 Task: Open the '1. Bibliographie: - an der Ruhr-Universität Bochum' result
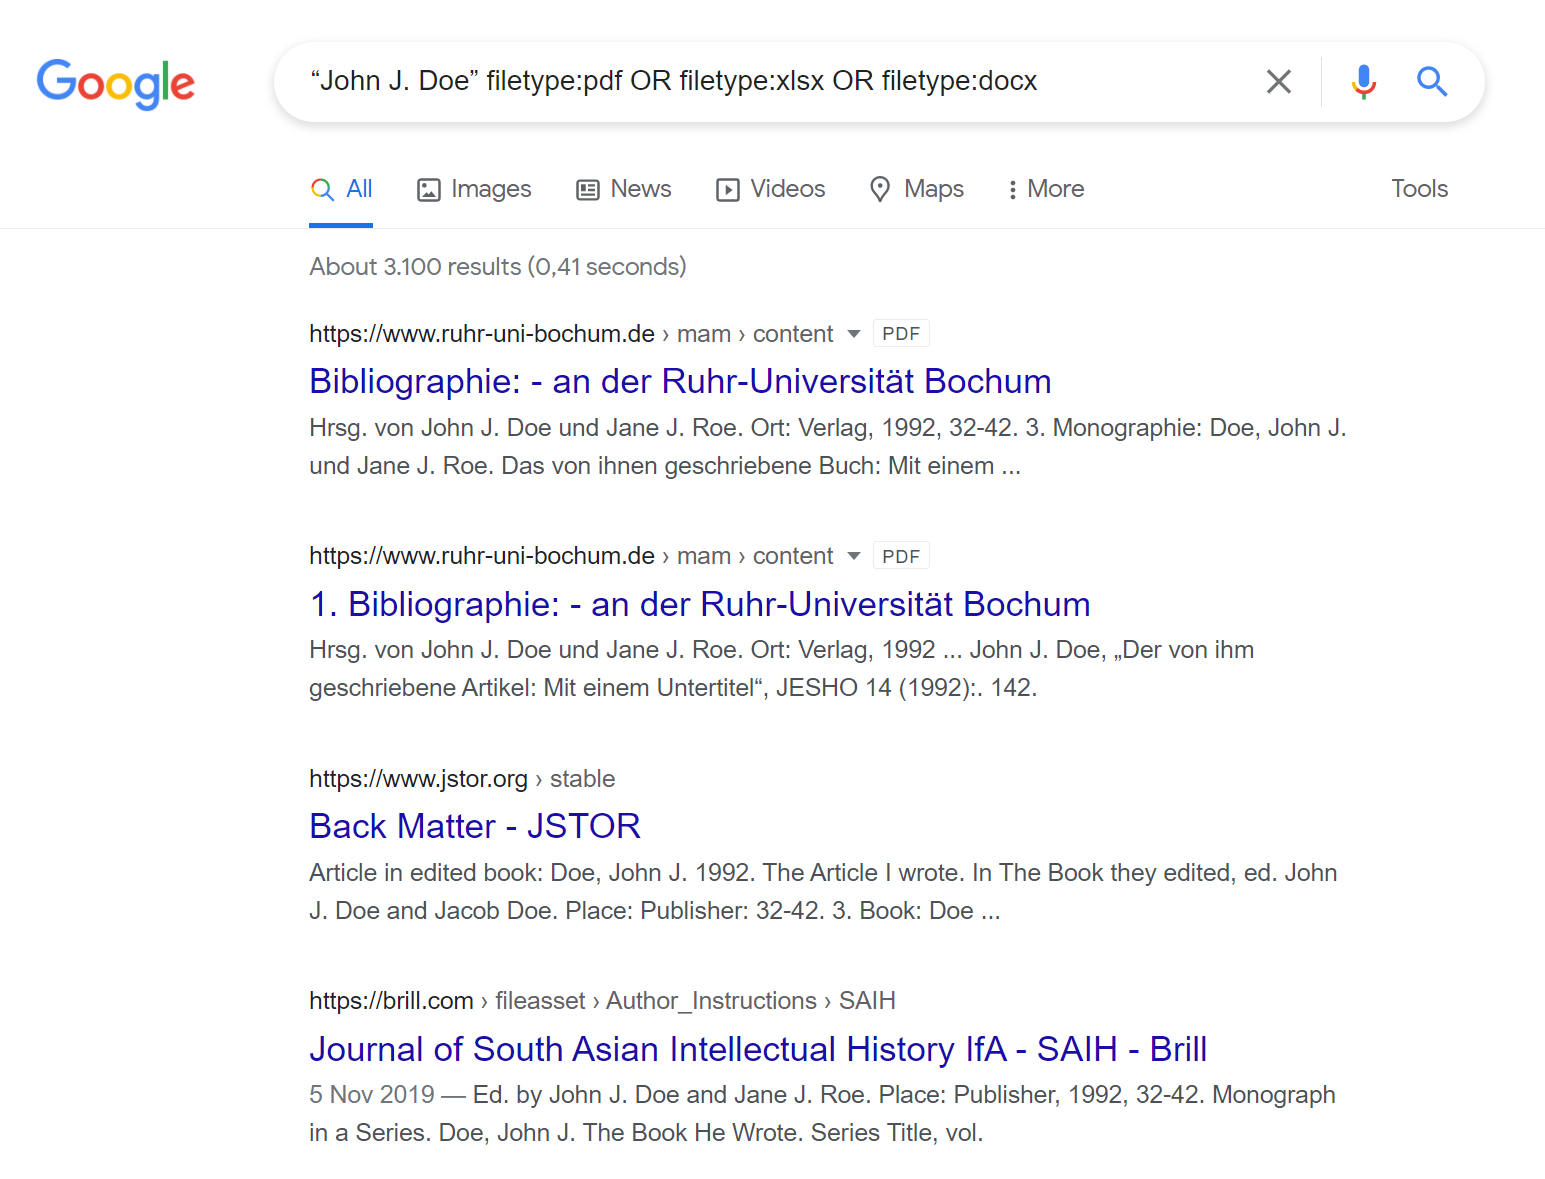pyautogui.click(x=700, y=604)
